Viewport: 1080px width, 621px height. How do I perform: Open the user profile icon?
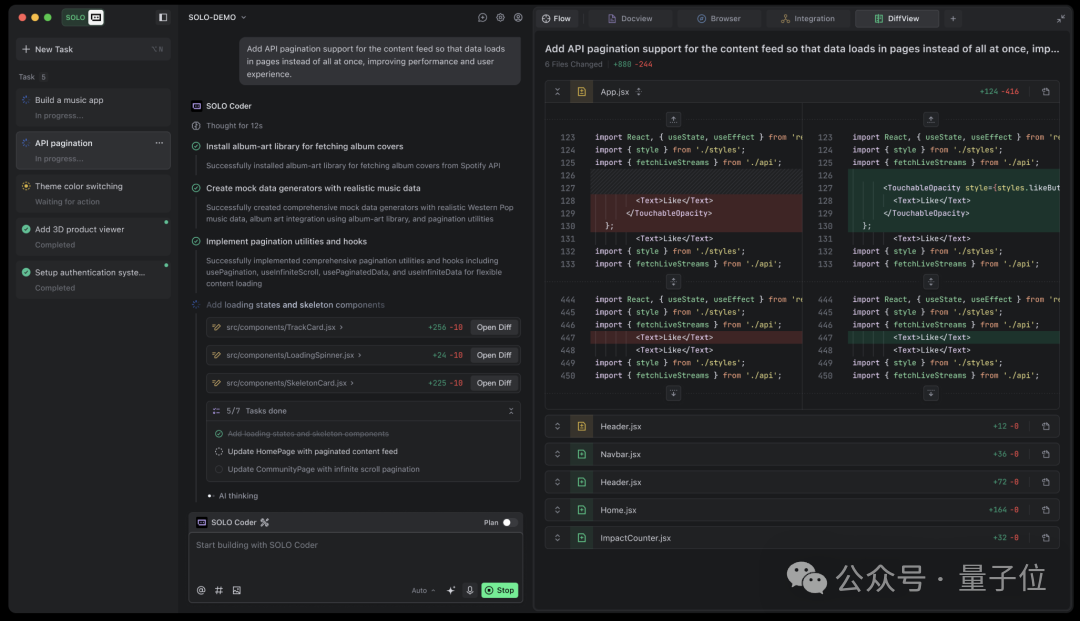coord(518,17)
